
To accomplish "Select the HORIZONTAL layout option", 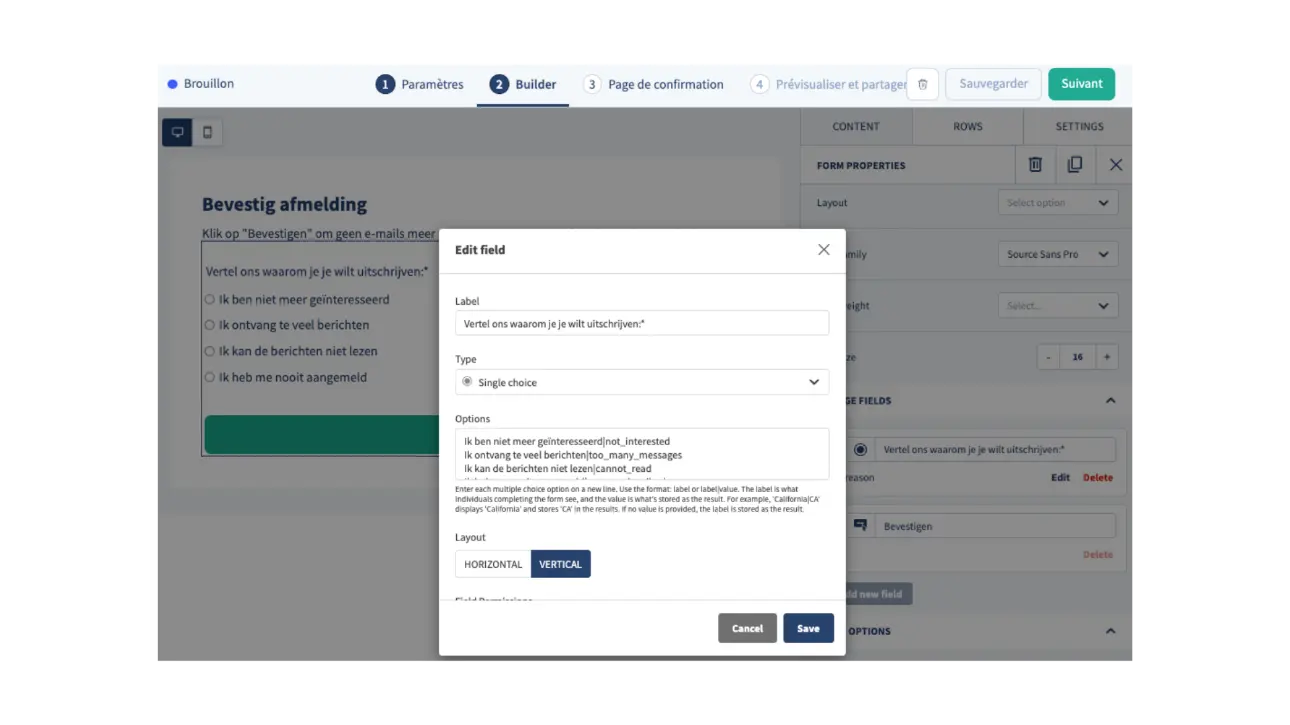I will coord(493,564).
